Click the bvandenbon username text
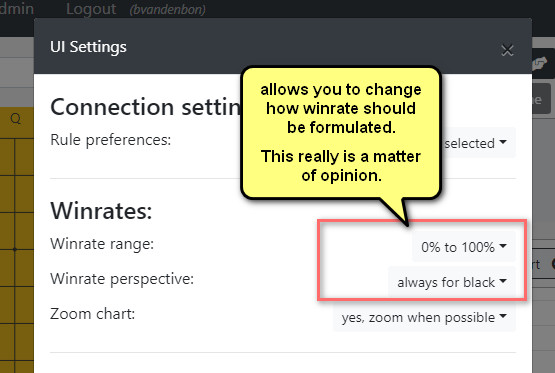This screenshot has width=555, height=373. [167, 10]
